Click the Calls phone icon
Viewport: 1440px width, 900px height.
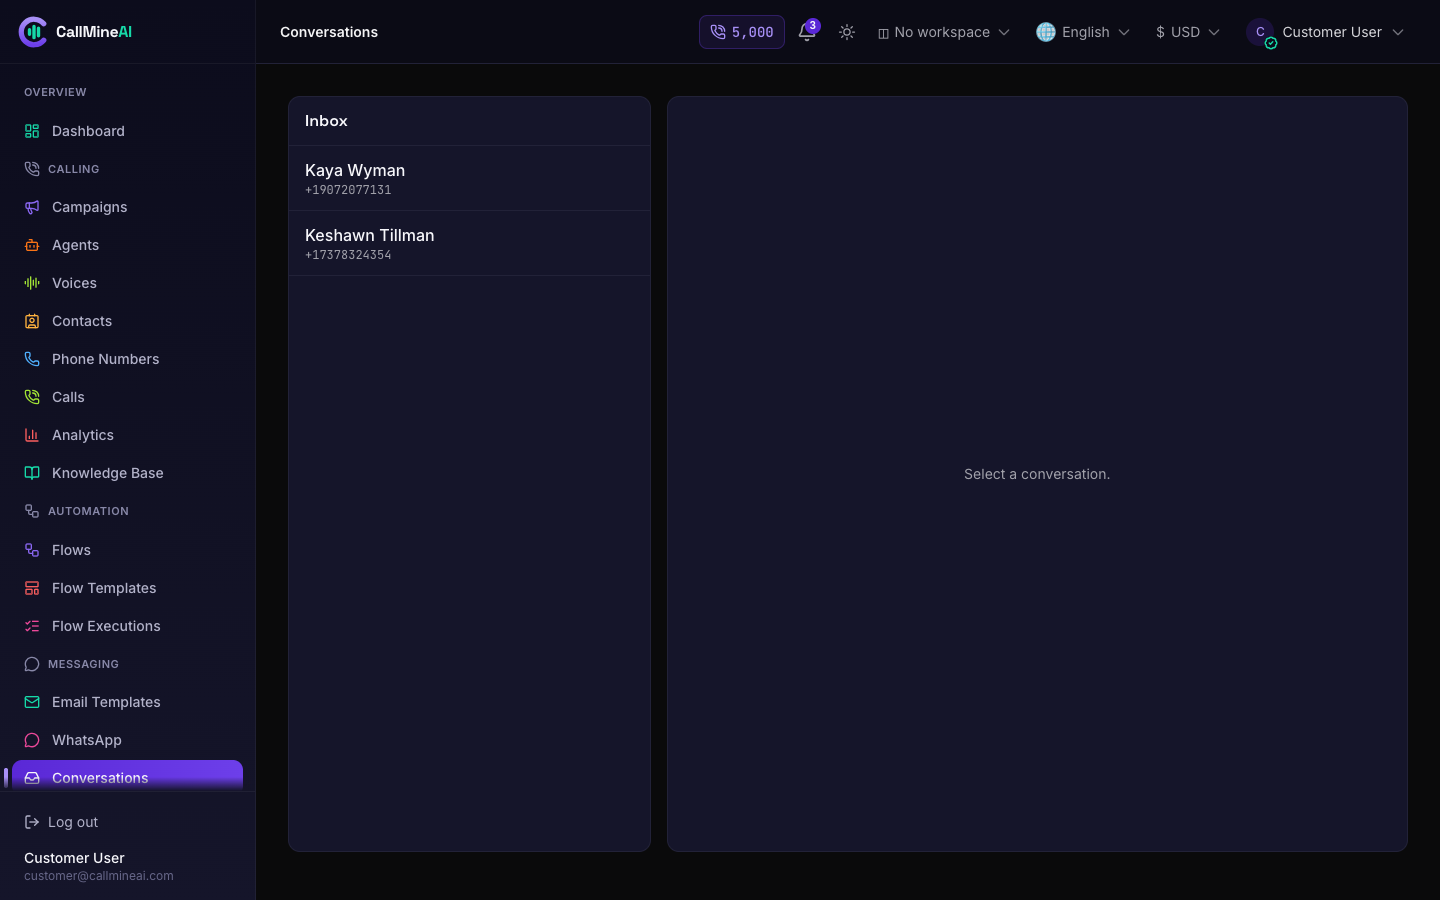(x=32, y=397)
